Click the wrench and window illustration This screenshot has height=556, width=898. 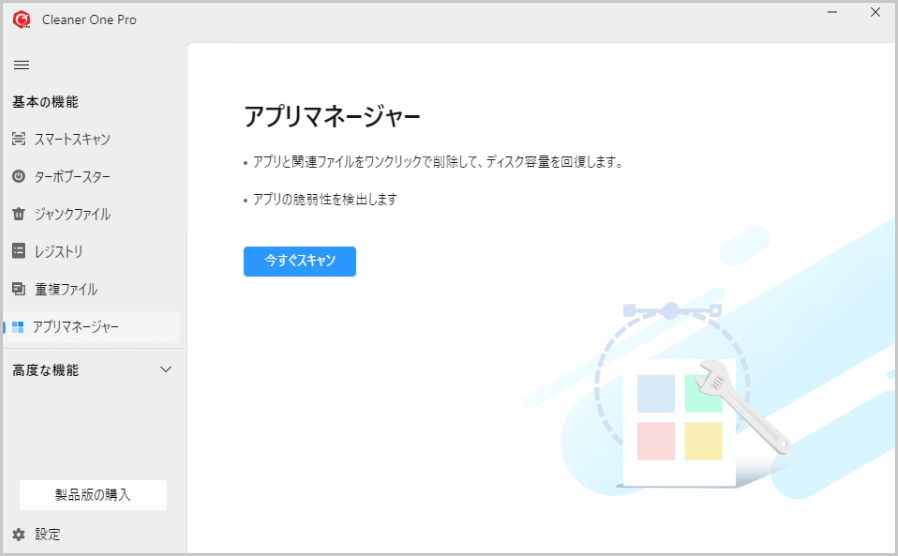(690, 410)
